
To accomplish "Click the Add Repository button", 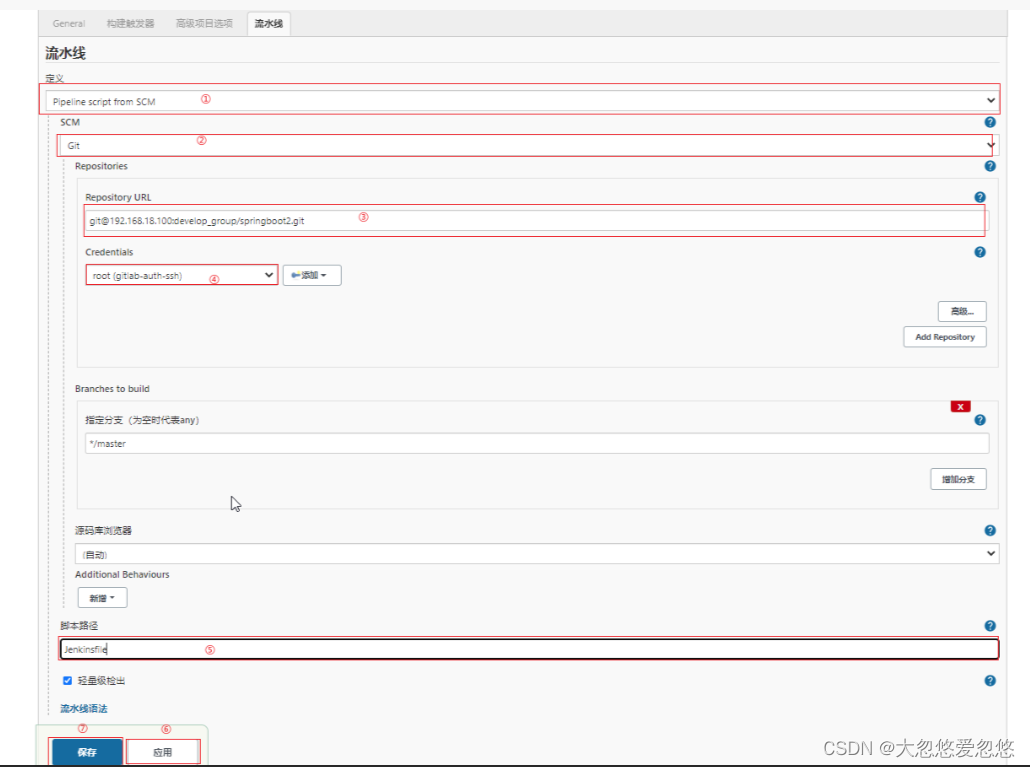I will (x=945, y=337).
